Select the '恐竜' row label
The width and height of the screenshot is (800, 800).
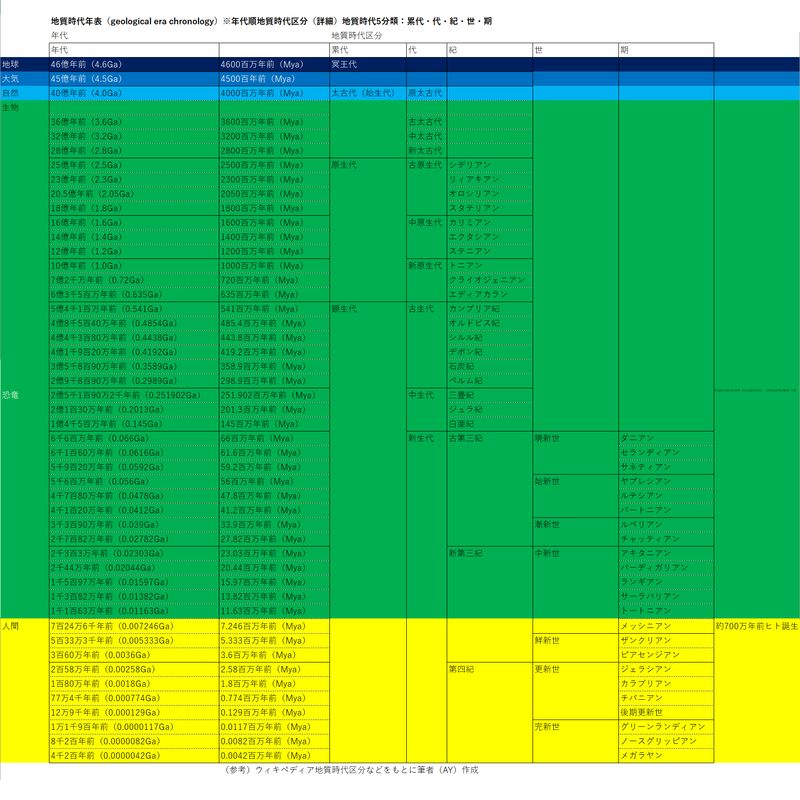[11, 395]
